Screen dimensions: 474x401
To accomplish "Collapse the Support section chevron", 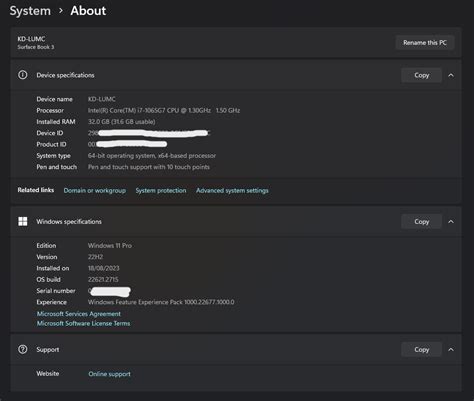I will point(451,350).
